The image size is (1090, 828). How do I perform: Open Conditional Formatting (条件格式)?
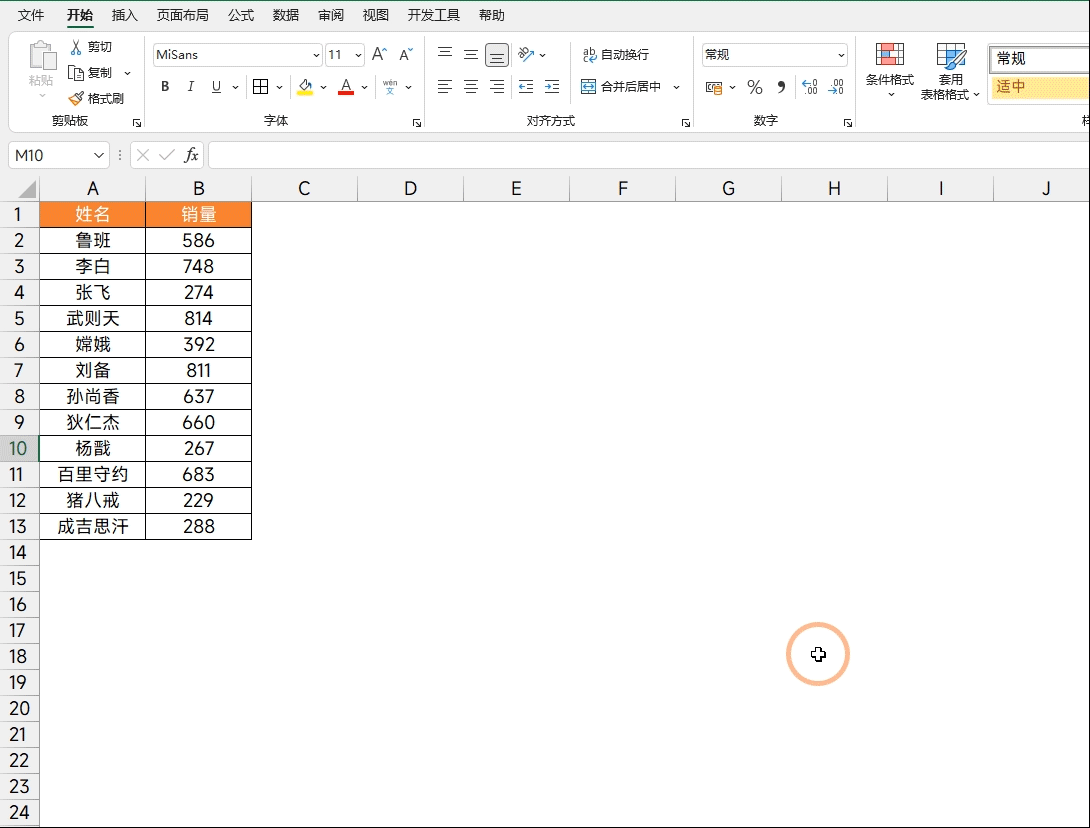pyautogui.click(x=889, y=70)
